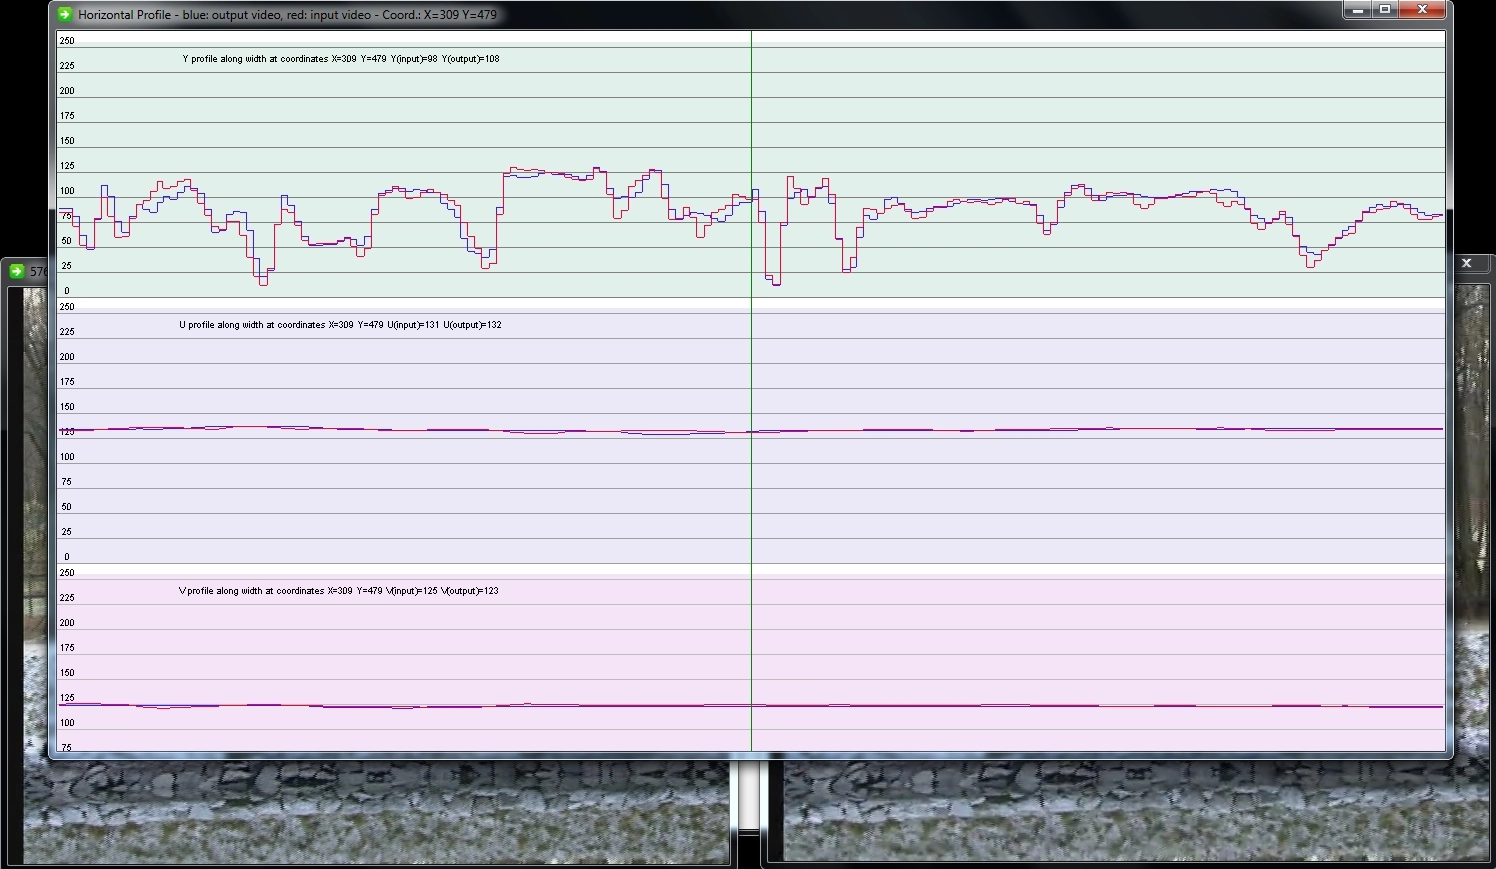The width and height of the screenshot is (1496, 869).
Task: Click the 250 axis label of Y graph
Action: pos(67,41)
